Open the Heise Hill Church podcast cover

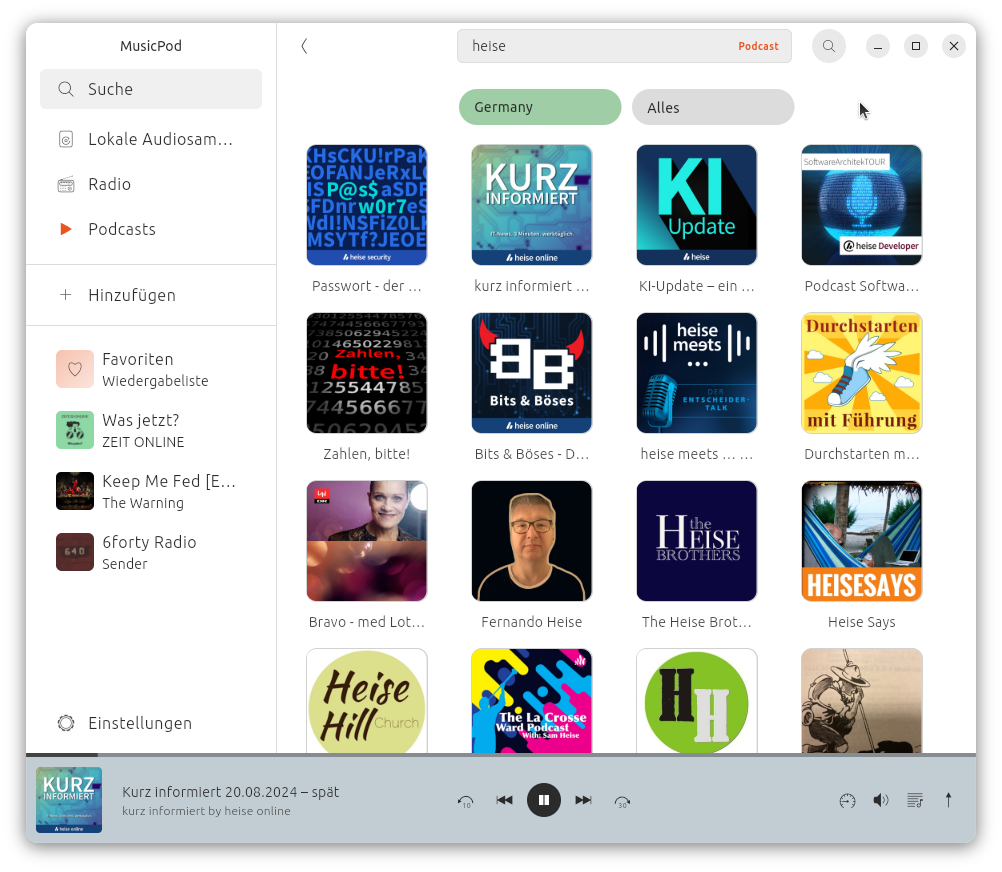367,701
